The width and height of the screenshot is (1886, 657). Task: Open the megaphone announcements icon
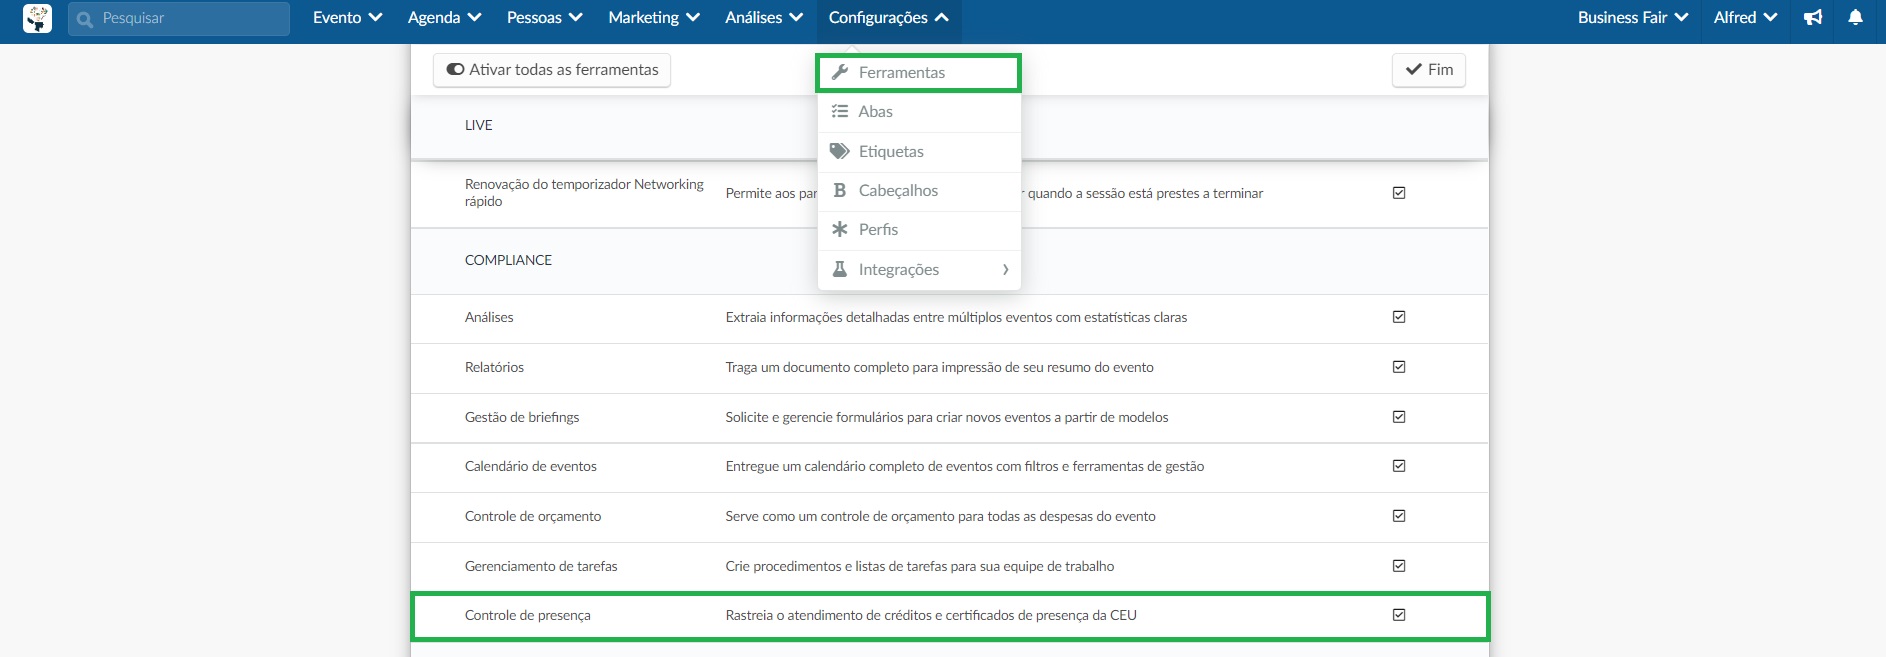(x=1813, y=18)
